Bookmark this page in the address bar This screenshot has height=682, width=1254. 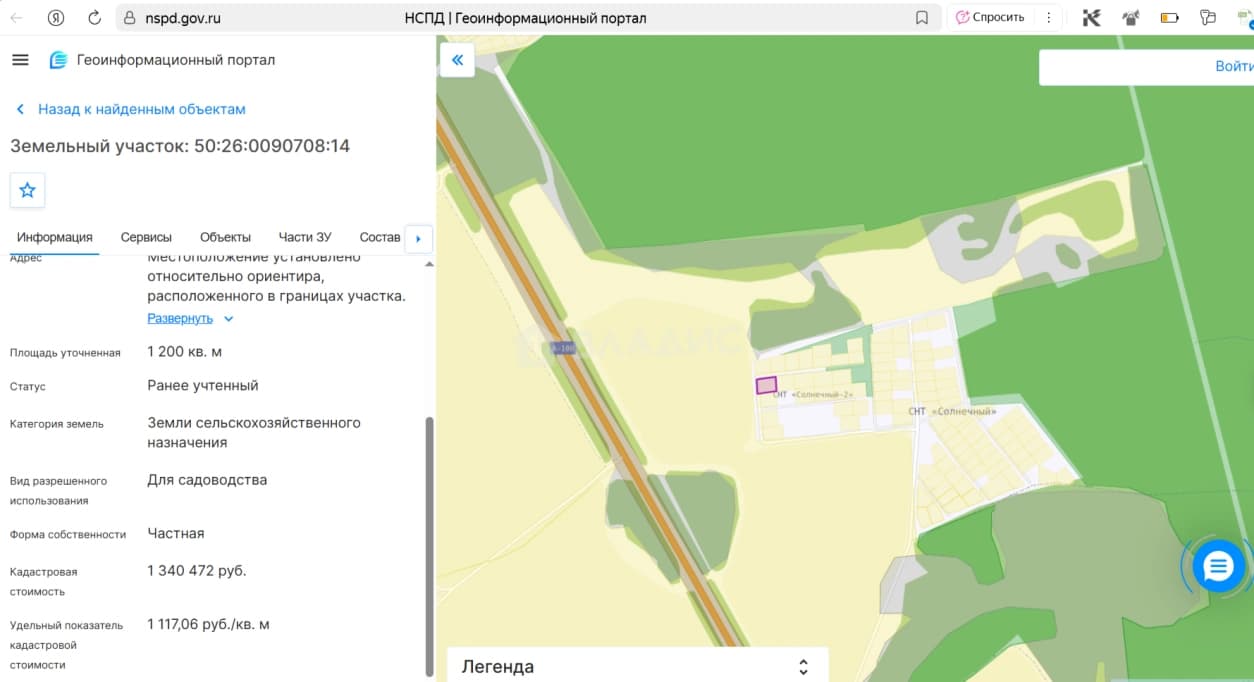point(922,17)
